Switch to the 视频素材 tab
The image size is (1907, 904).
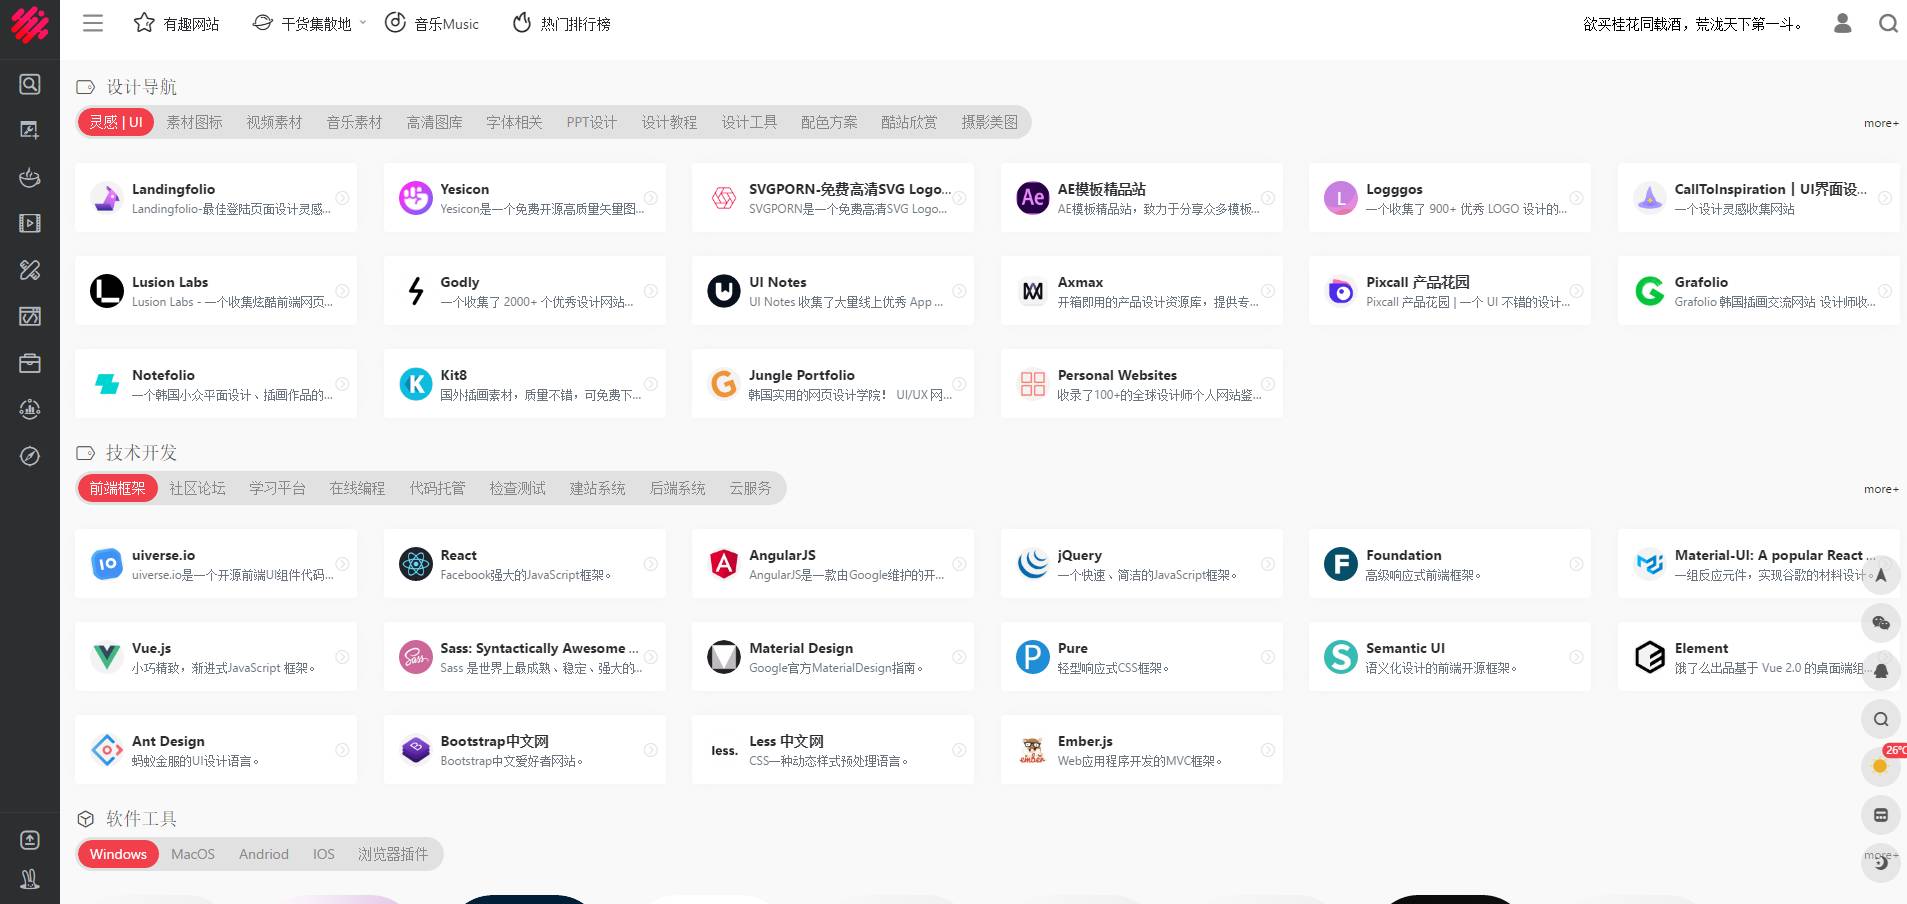(274, 122)
